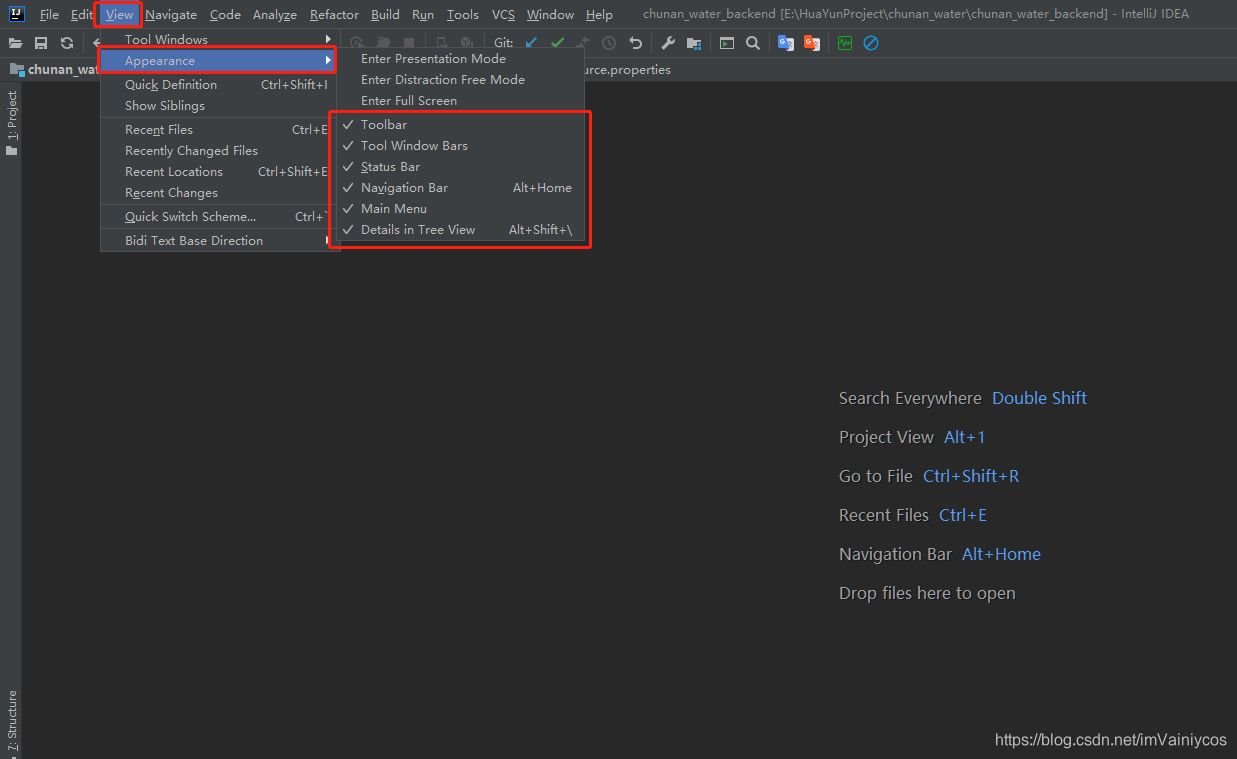Screen dimensions: 1237x759
Task: Click Git Commit green checkmark icon
Action: click(x=557, y=43)
